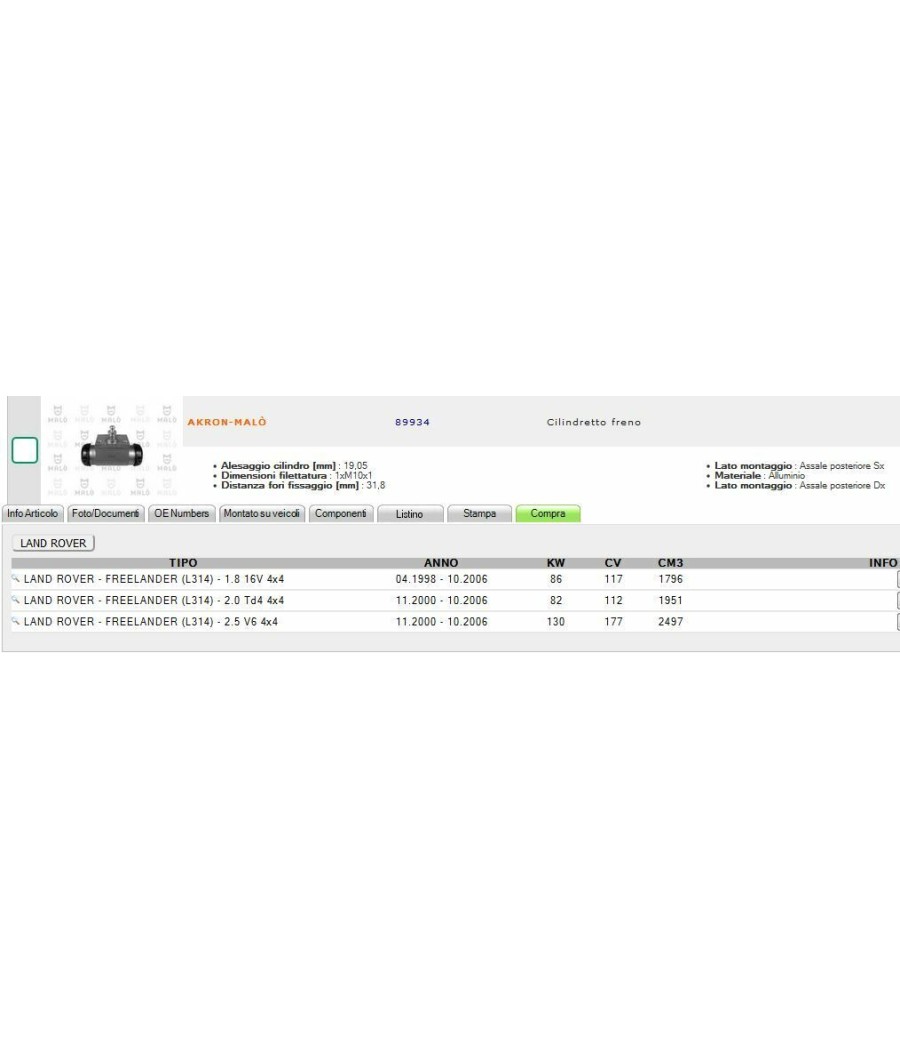Viewport: 900px width, 1050px height.
Task: Click the CM3 column header
Action: [670, 563]
